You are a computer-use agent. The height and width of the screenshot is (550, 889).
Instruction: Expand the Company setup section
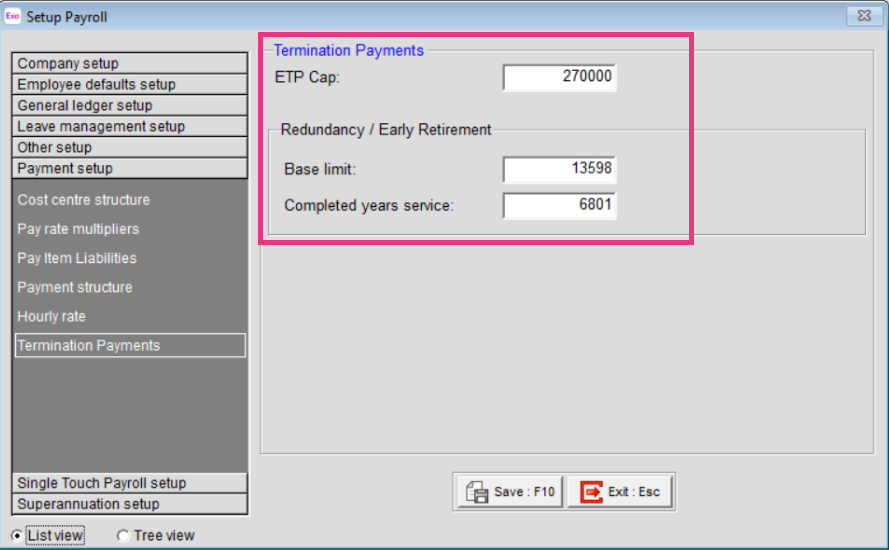coord(130,63)
